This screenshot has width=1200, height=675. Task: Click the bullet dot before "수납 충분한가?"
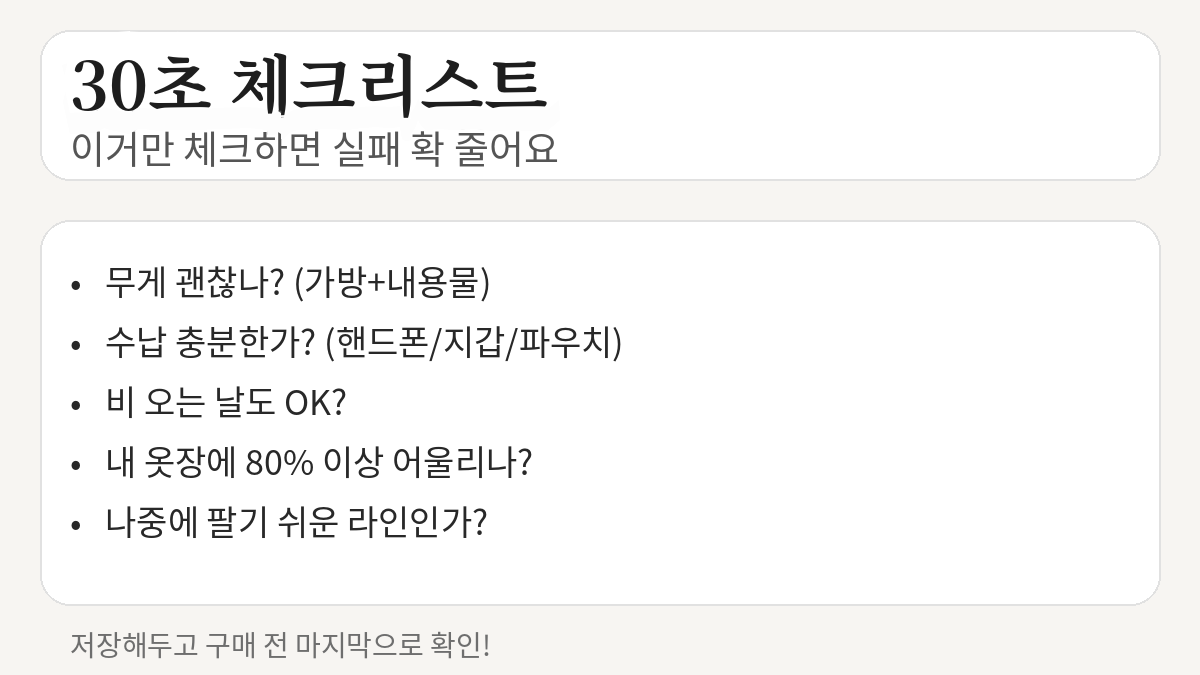pyautogui.click(x=76, y=346)
